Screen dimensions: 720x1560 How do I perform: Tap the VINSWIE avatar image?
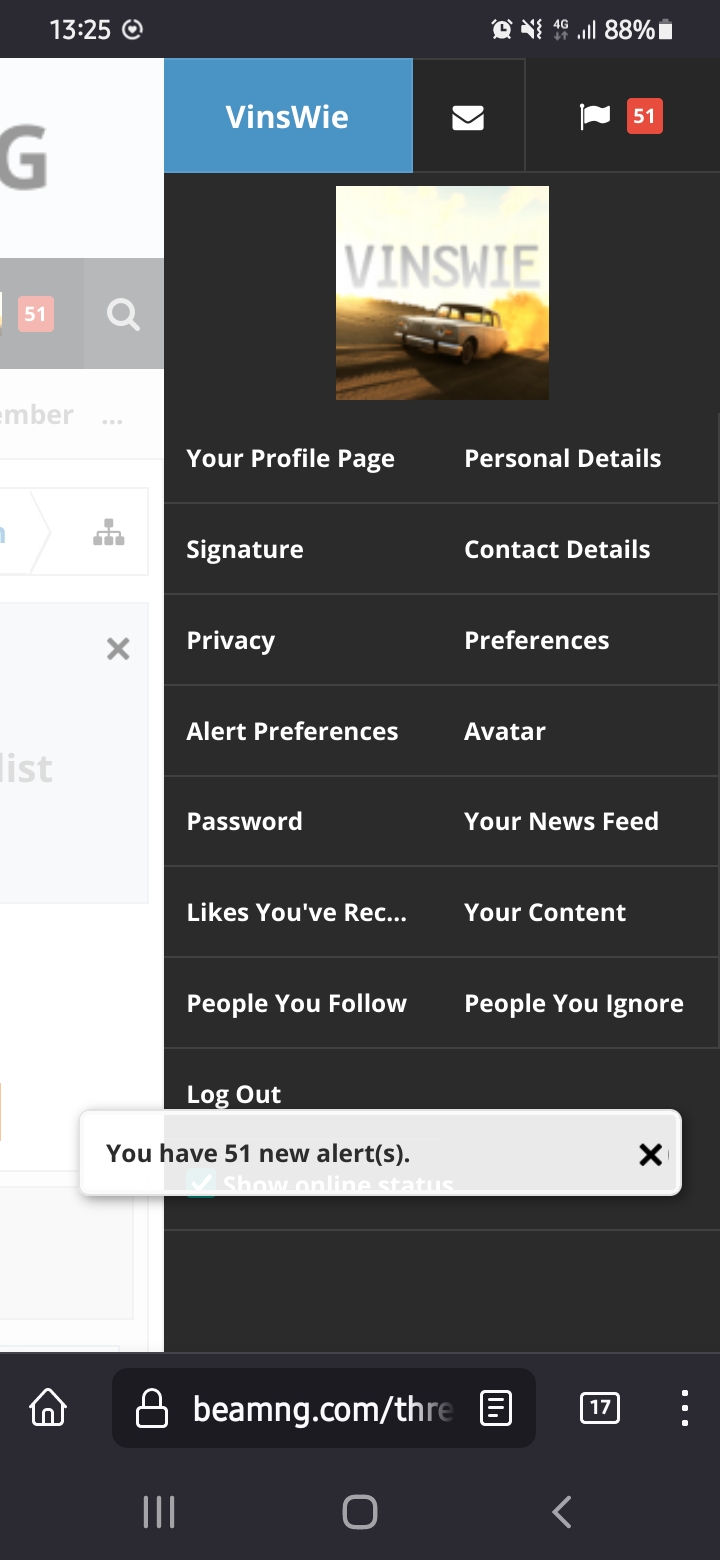(442, 293)
